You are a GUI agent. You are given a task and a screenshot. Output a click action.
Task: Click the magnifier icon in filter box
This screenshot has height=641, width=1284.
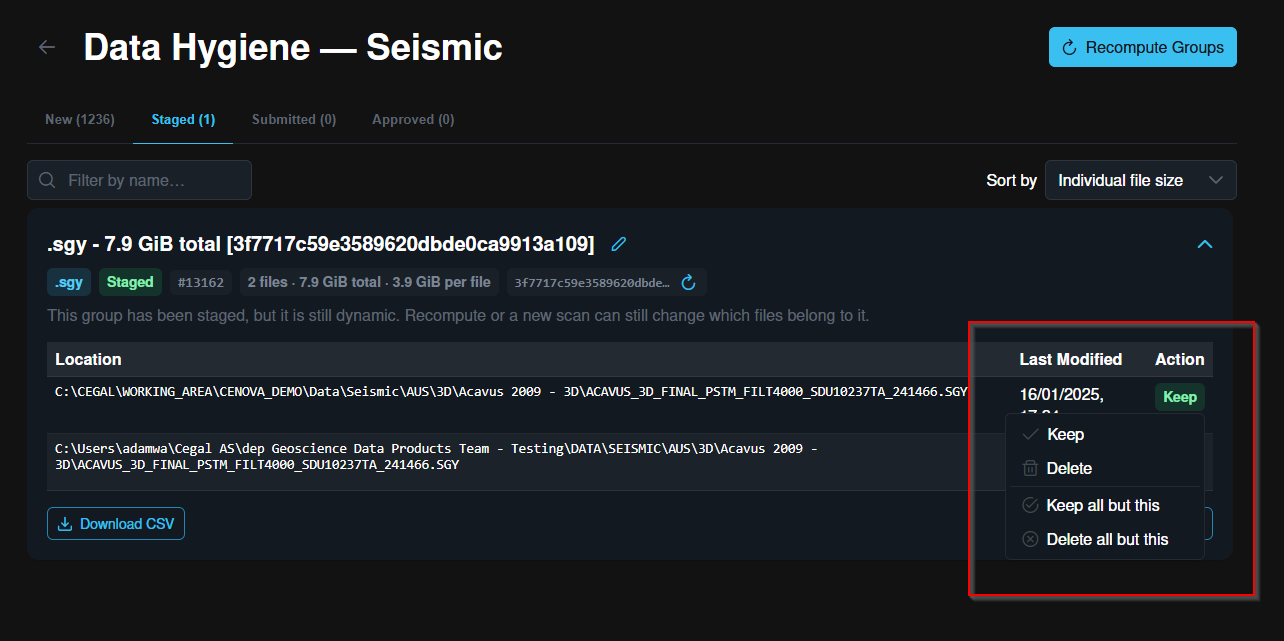pos(47,180)
